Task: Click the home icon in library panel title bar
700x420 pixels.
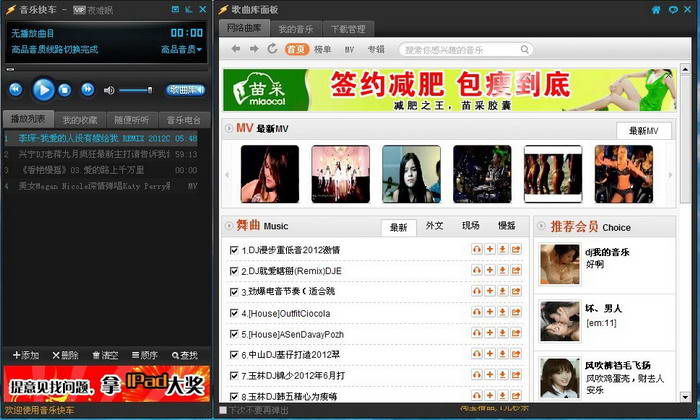Action: point(656,9)
